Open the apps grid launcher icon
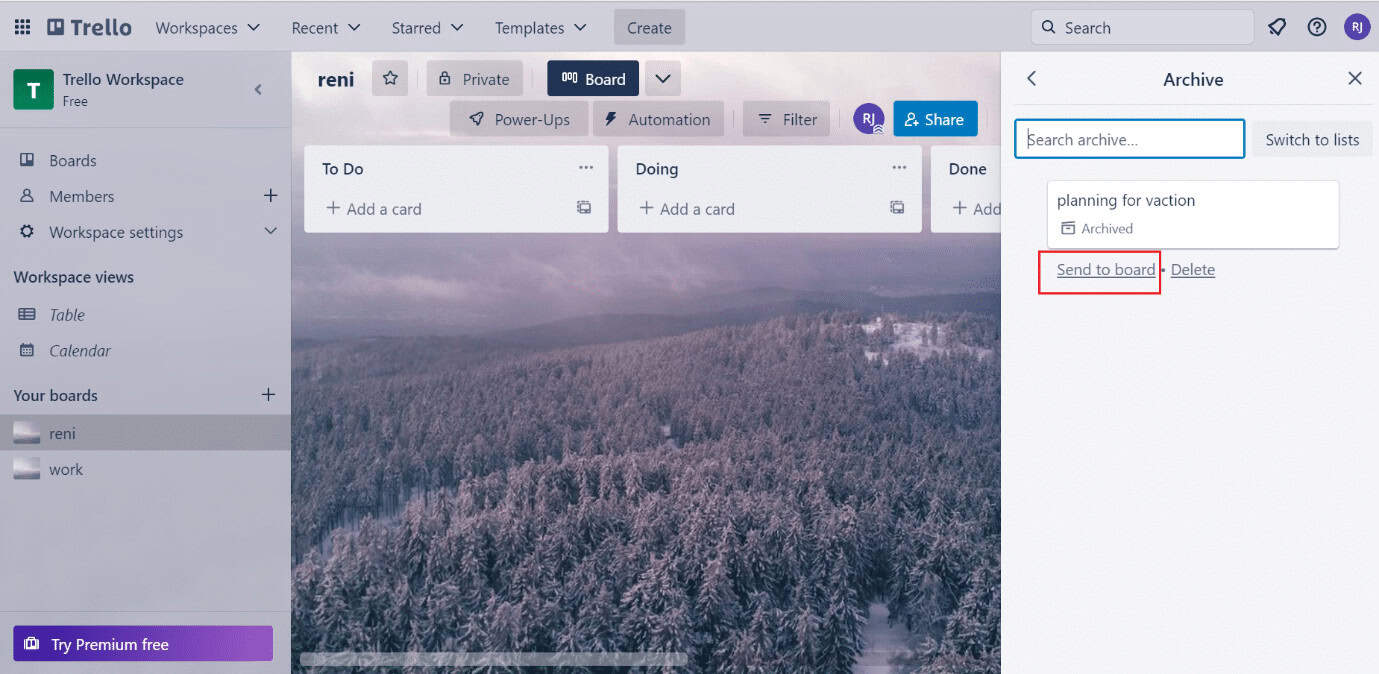 click(x=22, y=27)
